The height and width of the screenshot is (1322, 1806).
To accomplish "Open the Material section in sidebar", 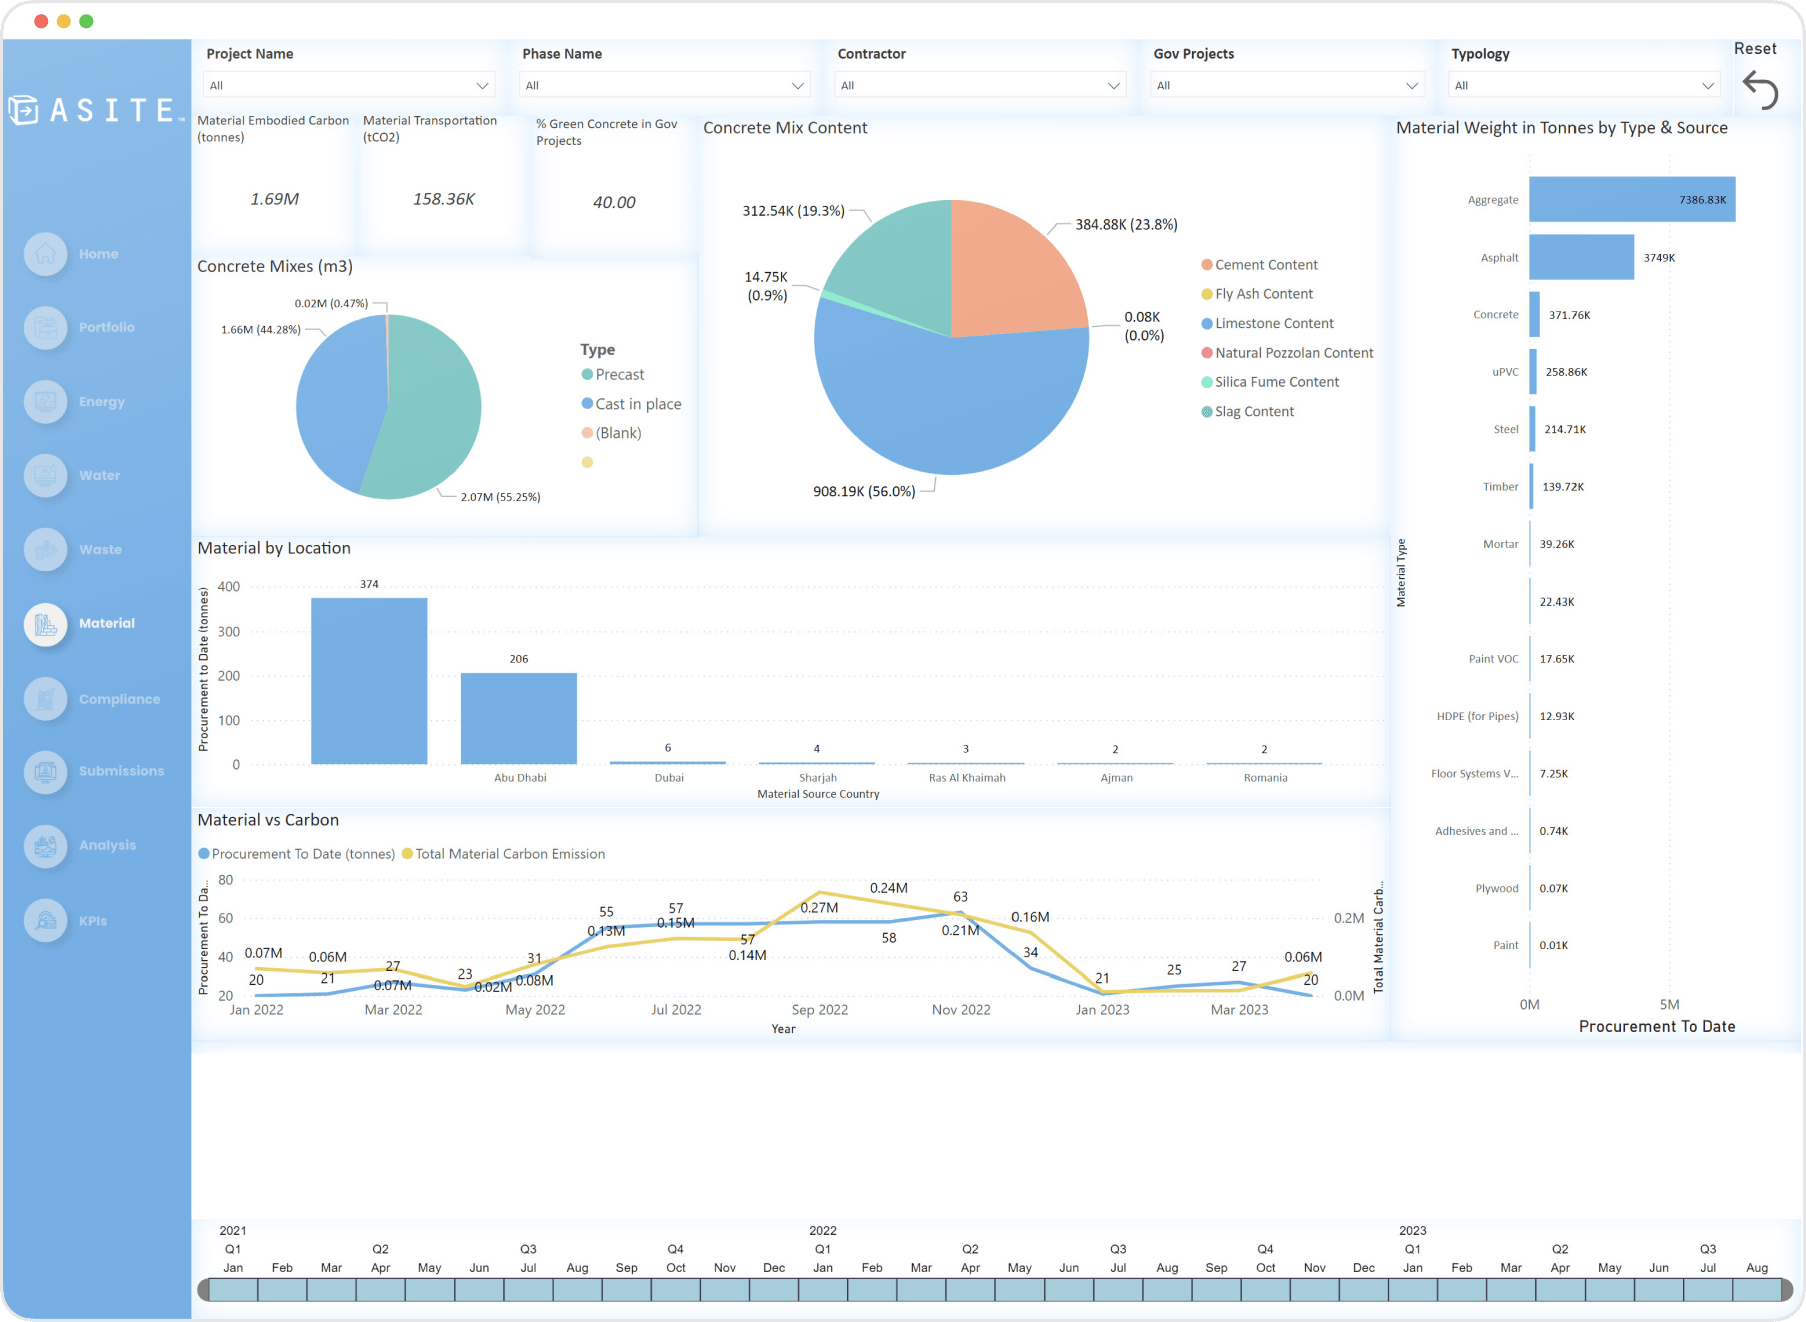I will (45, 623).
